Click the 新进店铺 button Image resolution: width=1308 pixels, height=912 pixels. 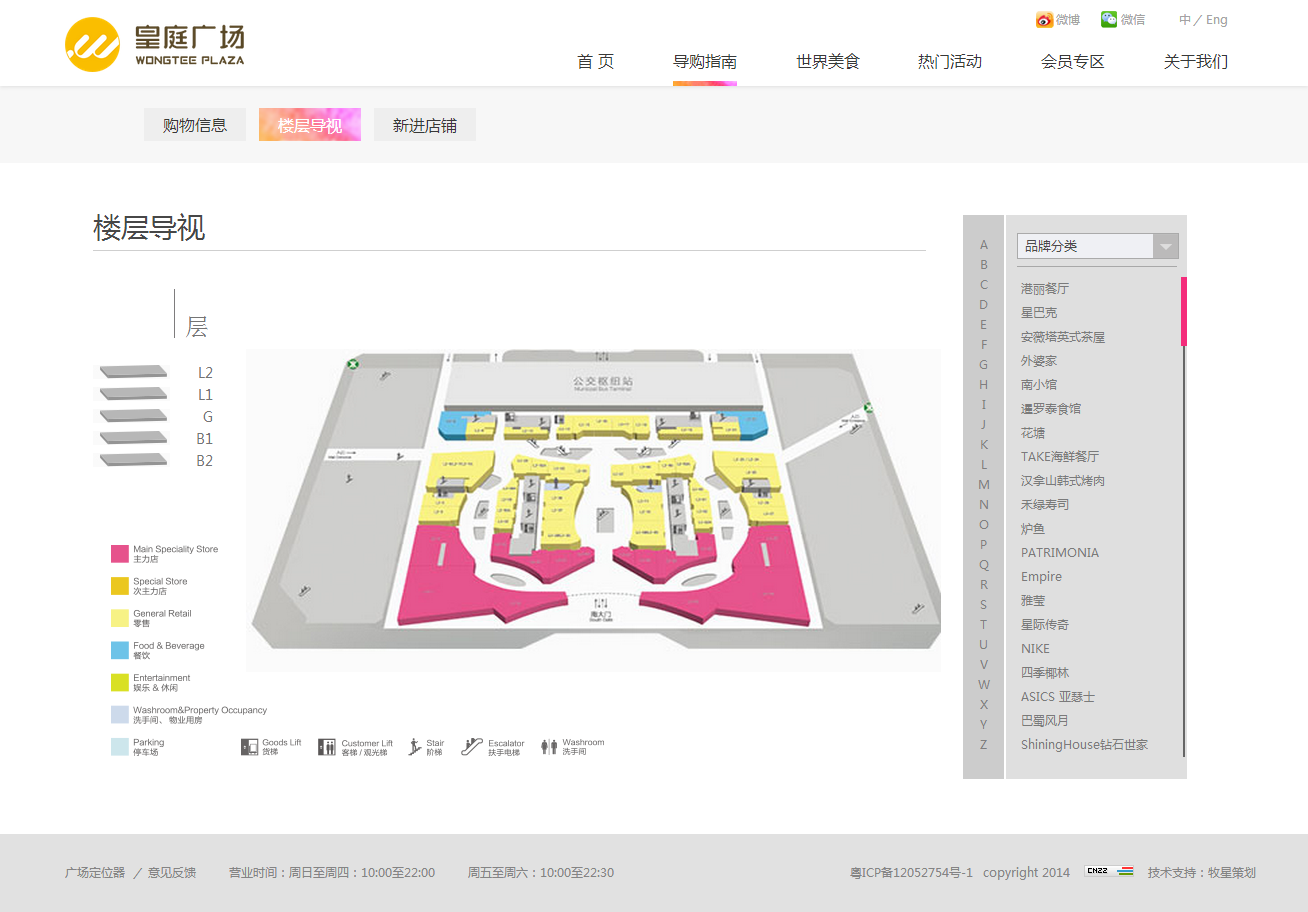point(424,124)
